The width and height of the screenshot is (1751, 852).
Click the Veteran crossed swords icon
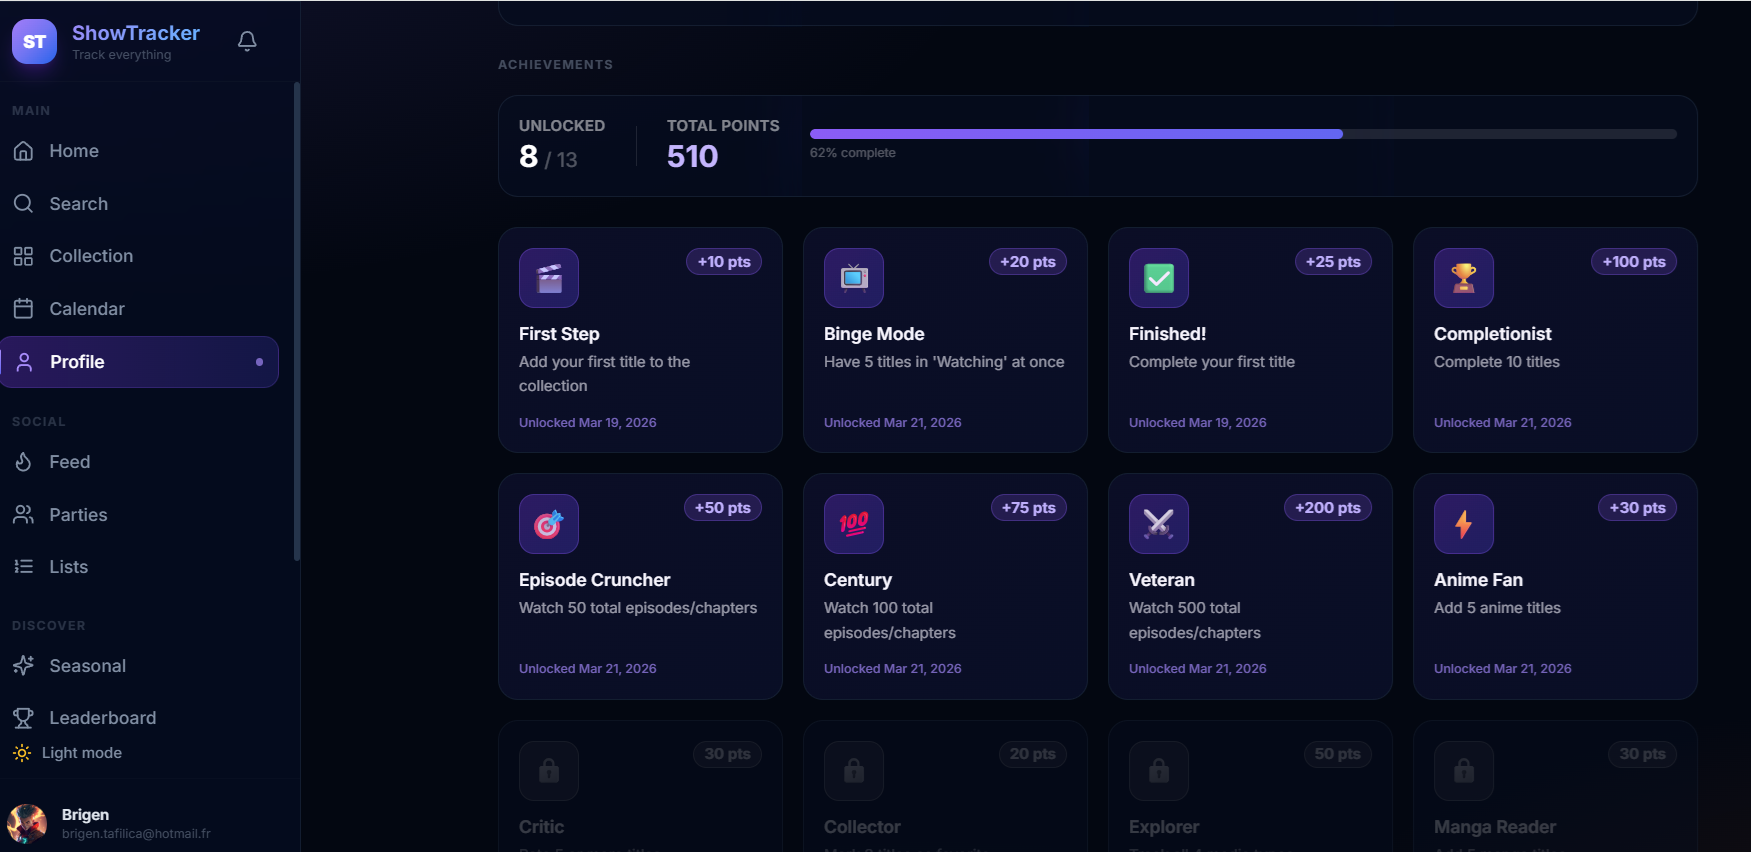1159,524
